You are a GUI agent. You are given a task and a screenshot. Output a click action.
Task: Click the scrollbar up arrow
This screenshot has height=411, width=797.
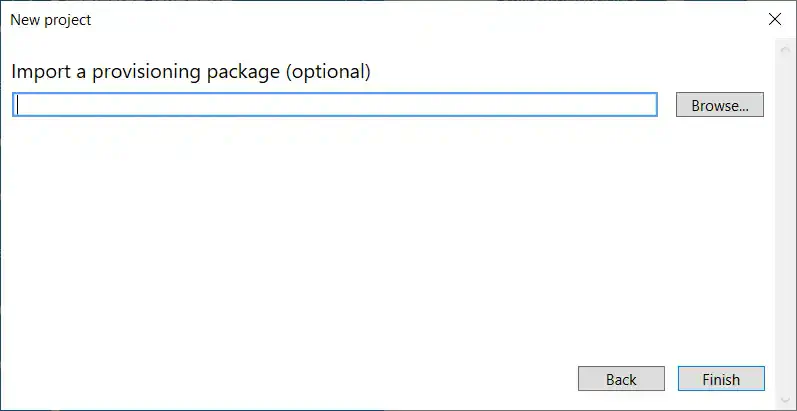pyautogui.click(x=784, y=47)
